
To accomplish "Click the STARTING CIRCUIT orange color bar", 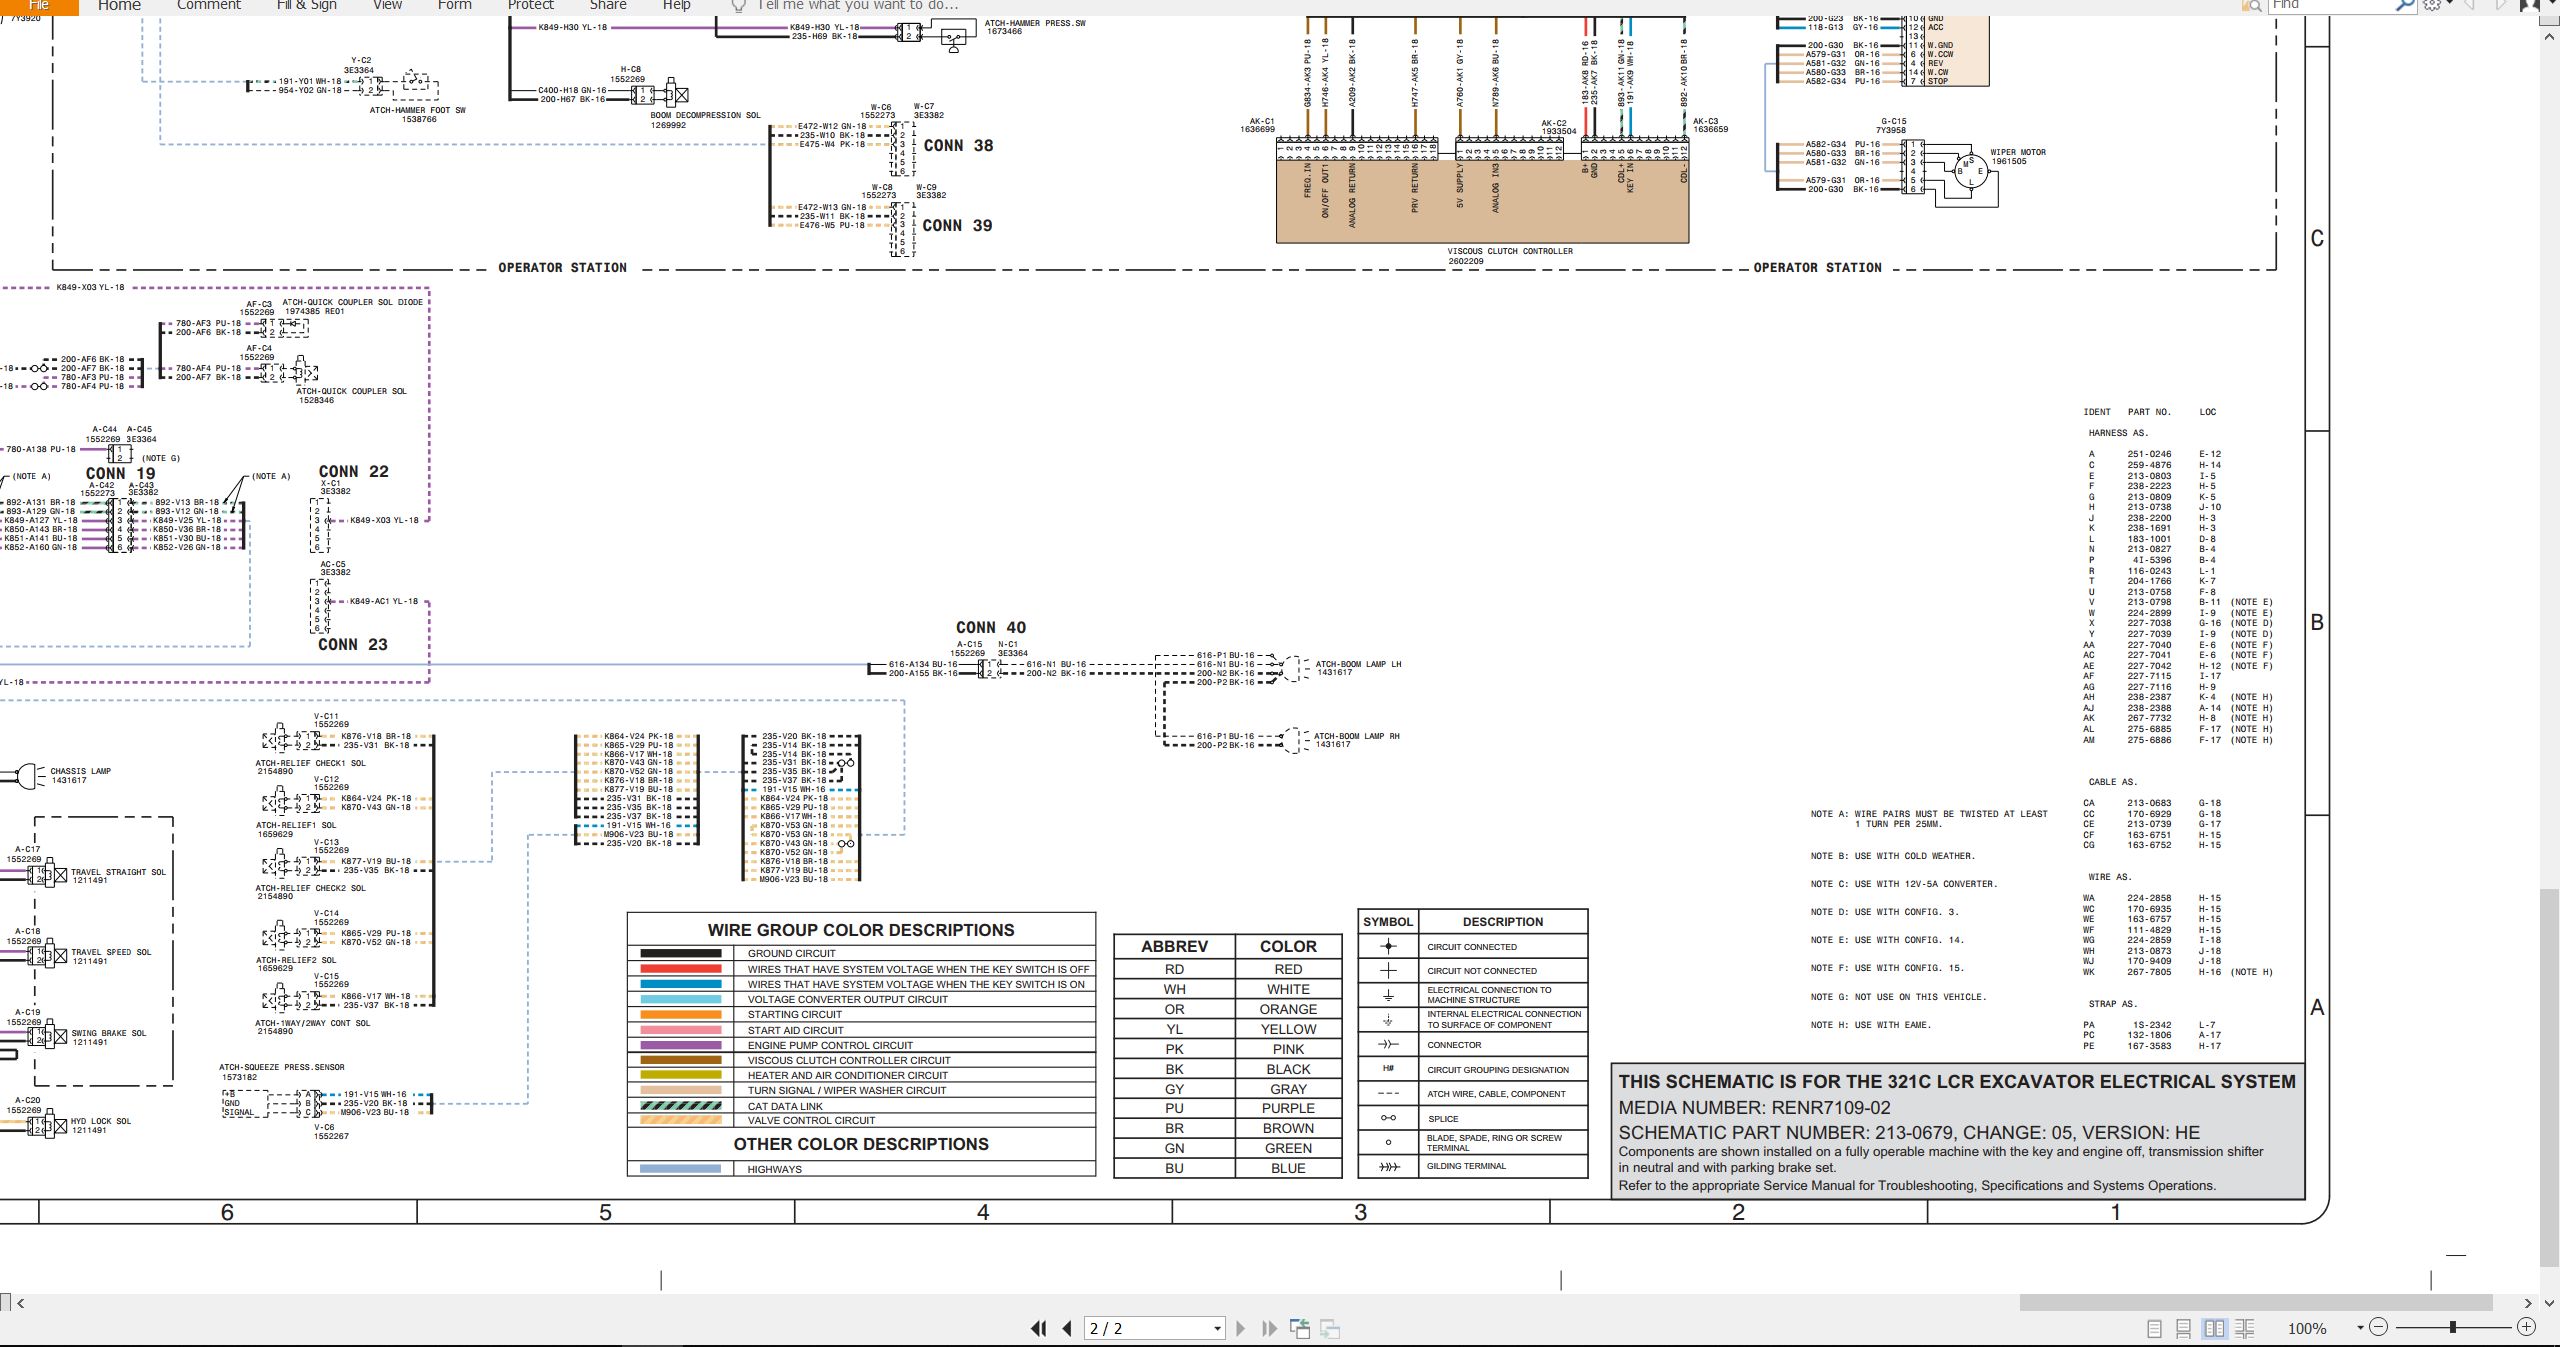I will (x=681, y=1014).
